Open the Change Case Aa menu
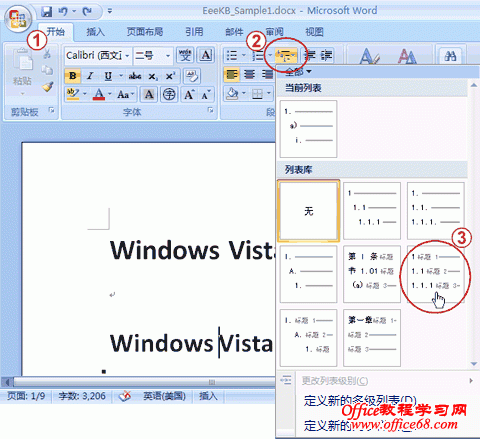Screen dimensions: 480x439 pos(125,94)
